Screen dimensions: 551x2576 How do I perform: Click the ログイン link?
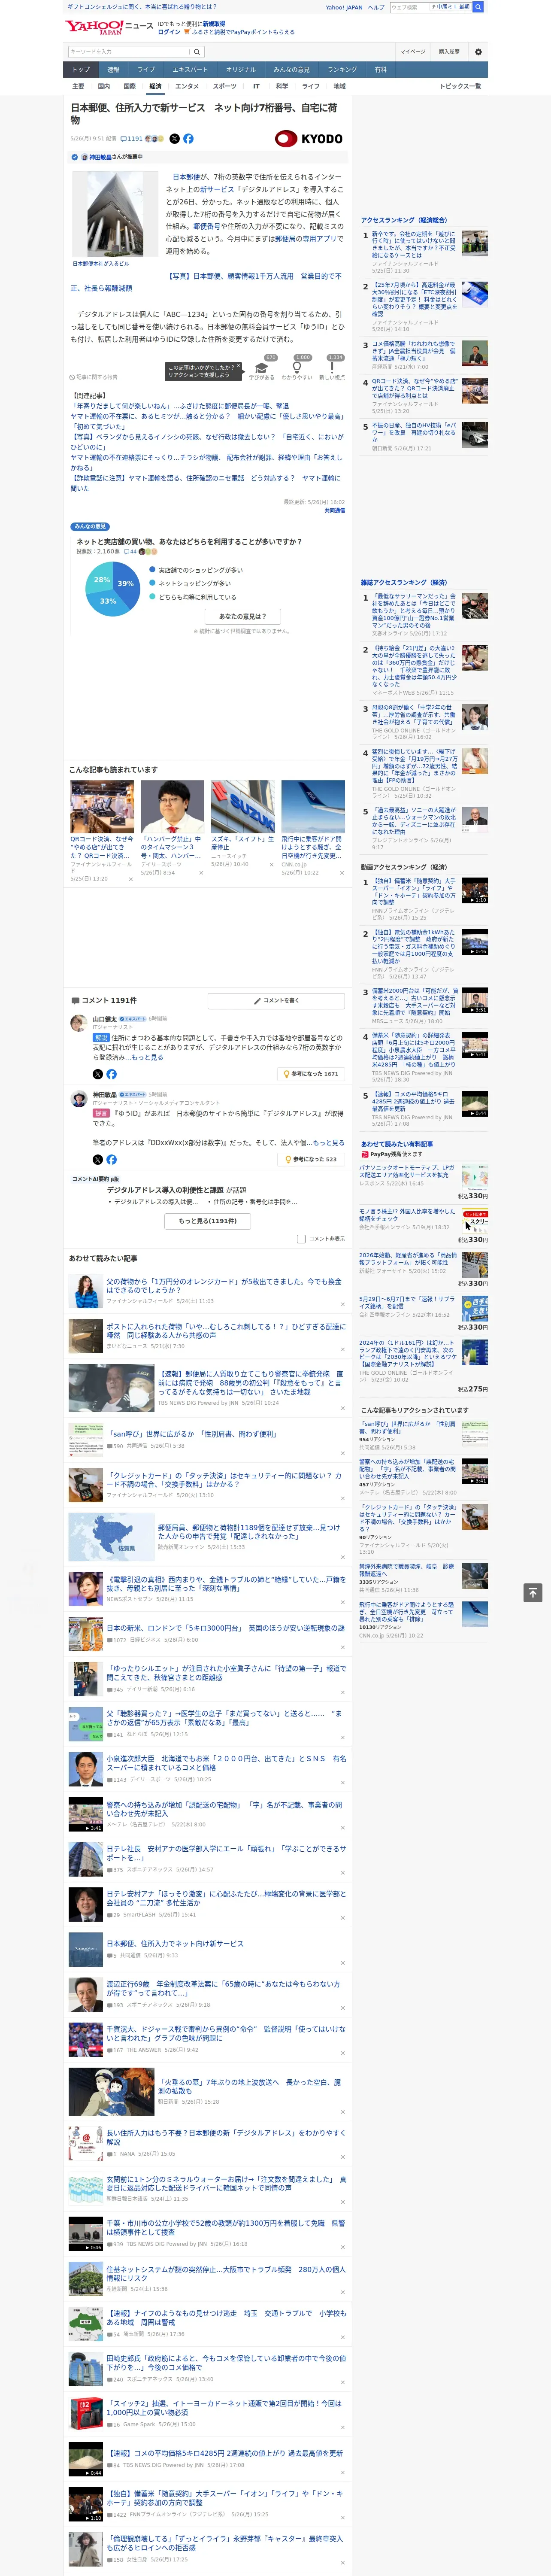tap(169, 32)
